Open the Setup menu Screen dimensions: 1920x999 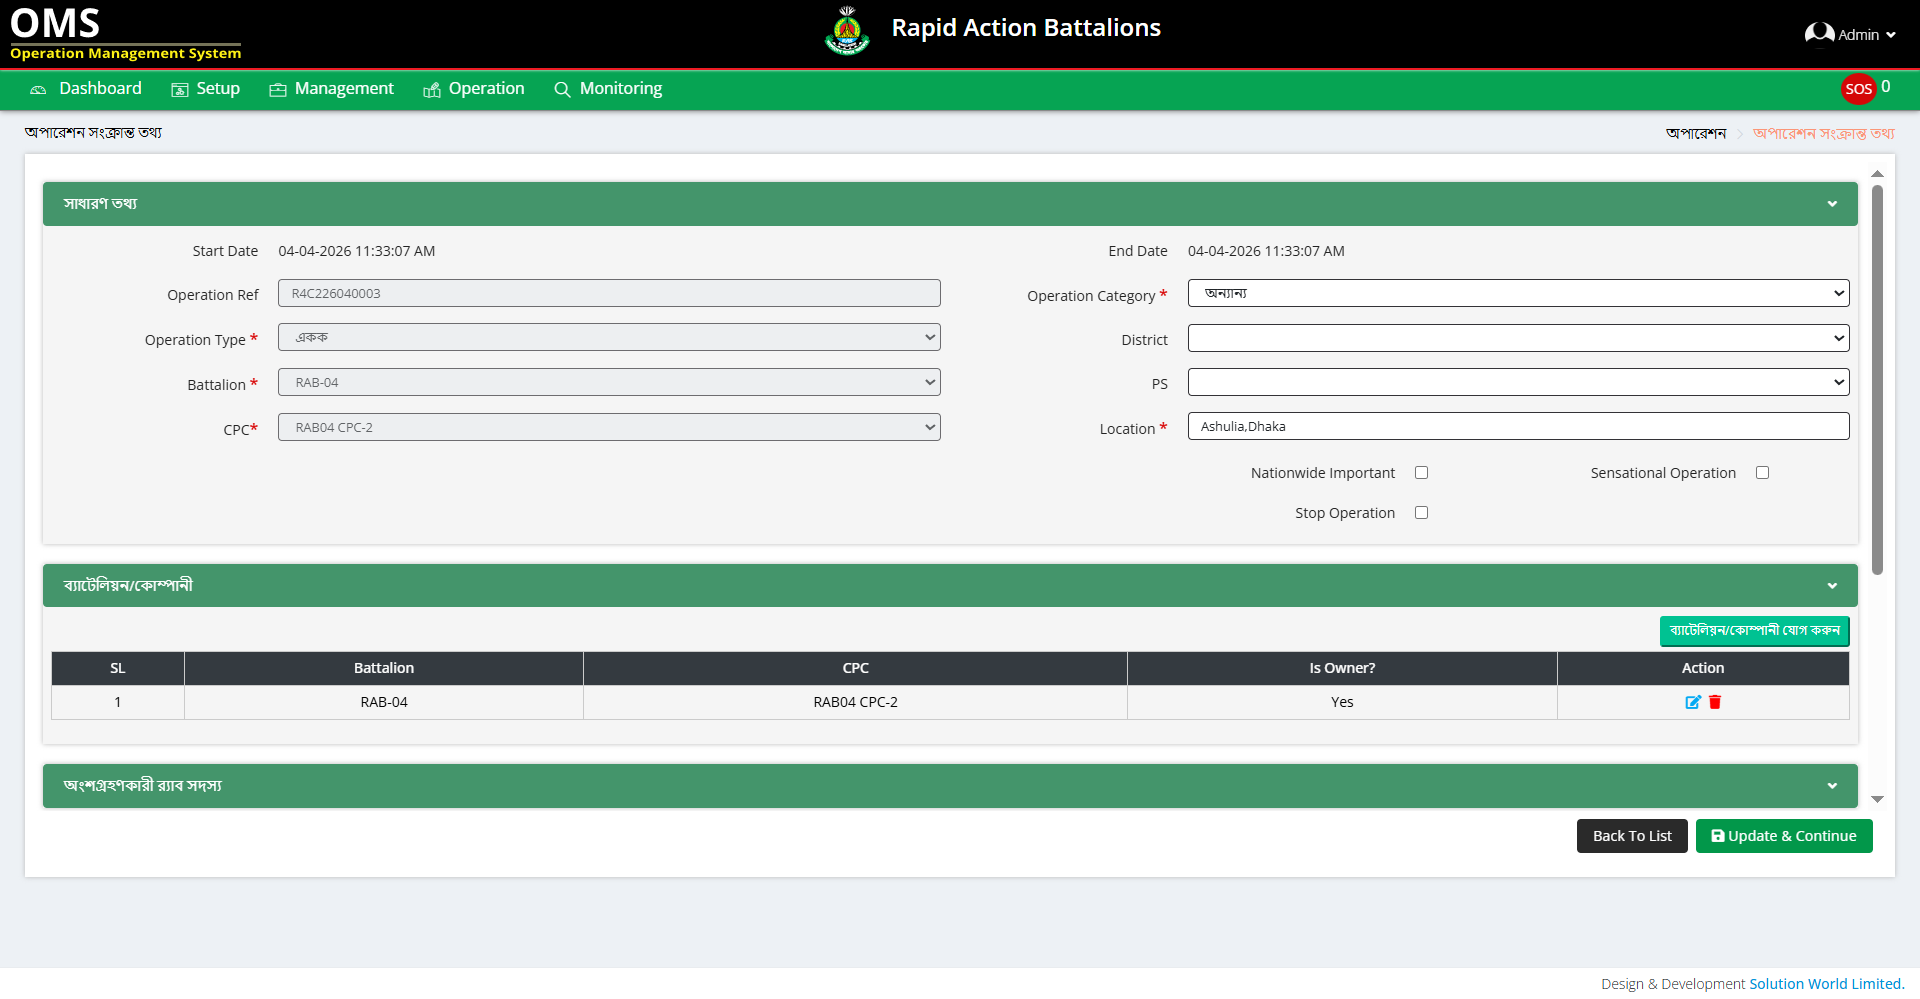click(206, 89)
